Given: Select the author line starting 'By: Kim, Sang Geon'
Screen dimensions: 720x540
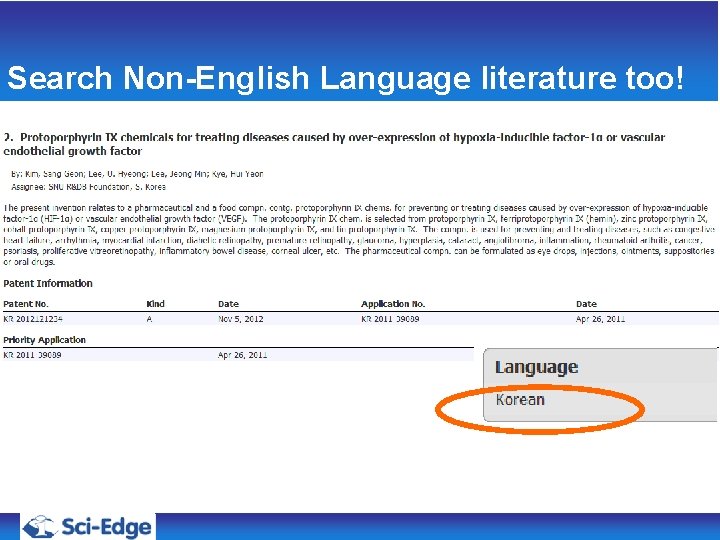Looking at the screenshot, I should point(137,174).
